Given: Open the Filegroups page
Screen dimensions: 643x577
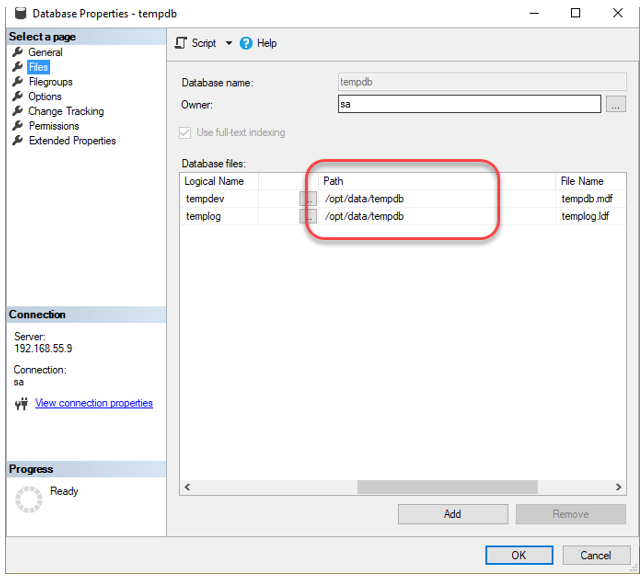Looking at the screenshot, I should [x=50, y=82].
